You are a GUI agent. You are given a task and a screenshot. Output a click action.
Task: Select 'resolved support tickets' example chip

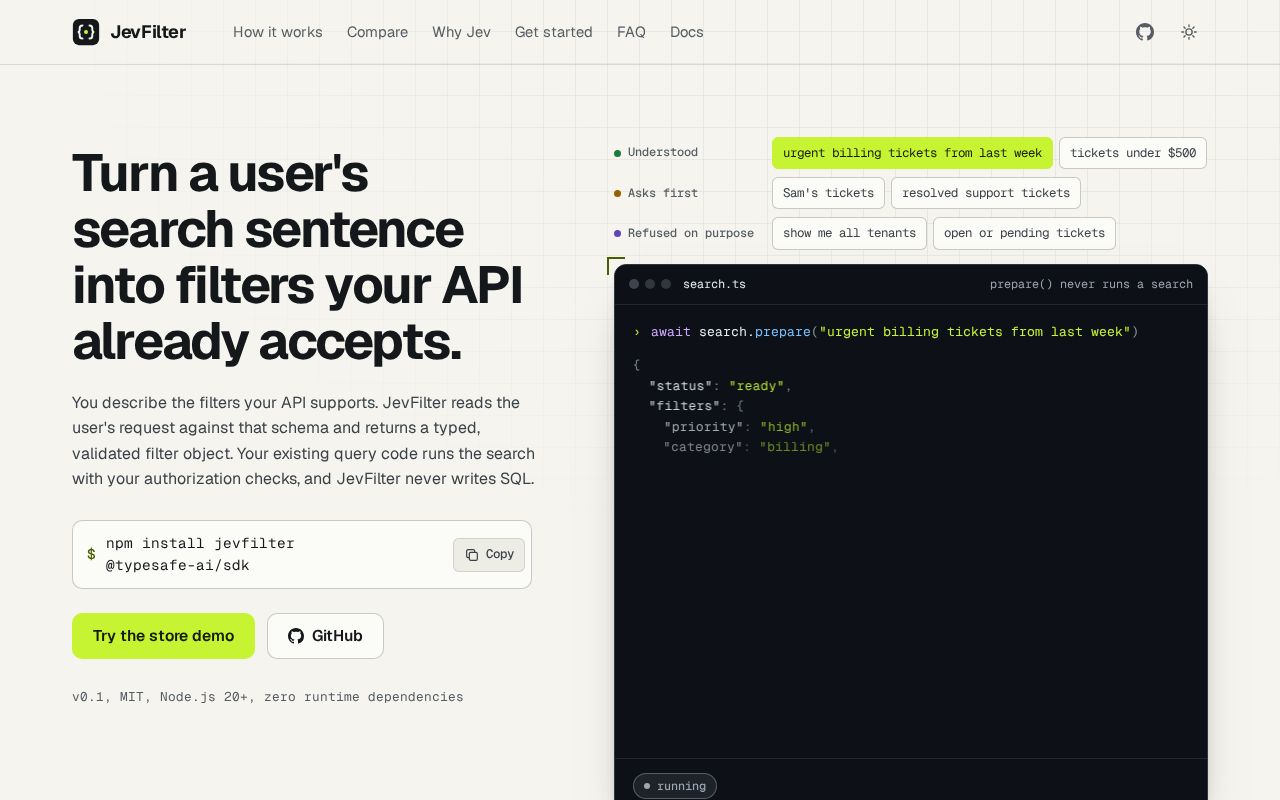986,193
